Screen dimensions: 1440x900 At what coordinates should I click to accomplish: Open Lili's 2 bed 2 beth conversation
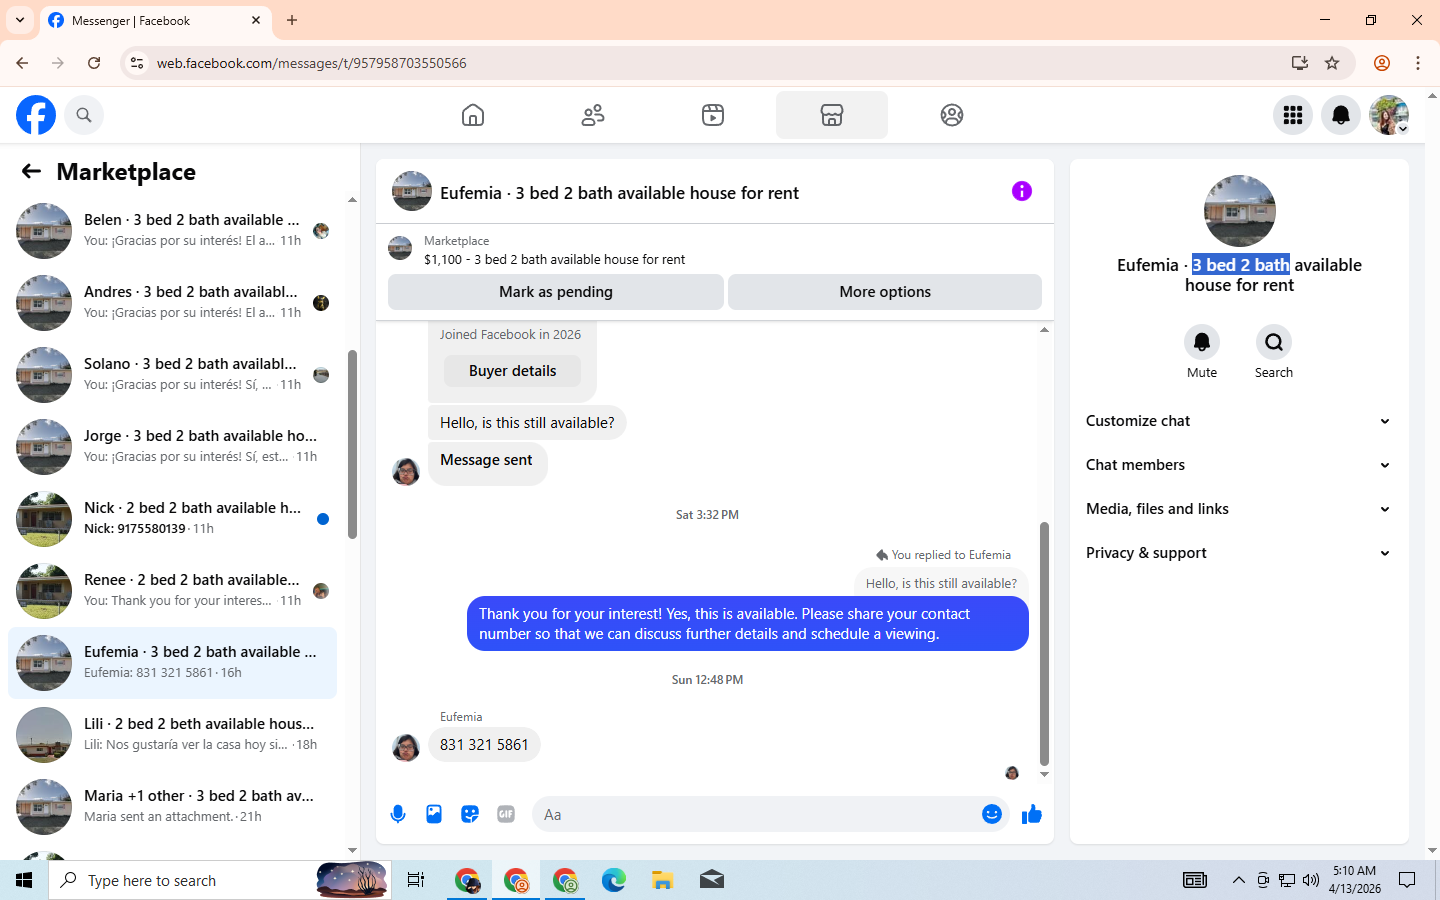[172, 735]
